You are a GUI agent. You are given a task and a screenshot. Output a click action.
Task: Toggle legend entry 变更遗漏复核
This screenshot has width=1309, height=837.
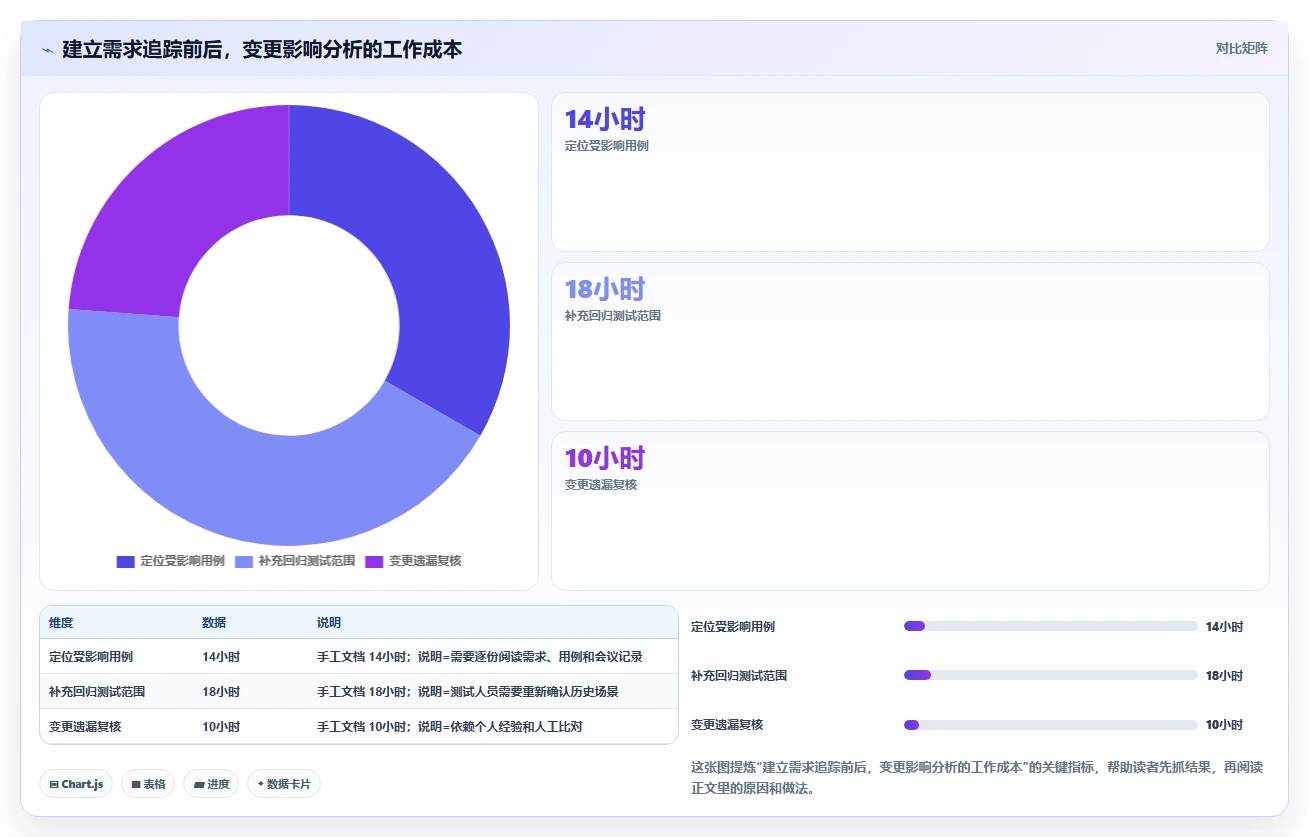pyautogui.click(x=413, y=561)
